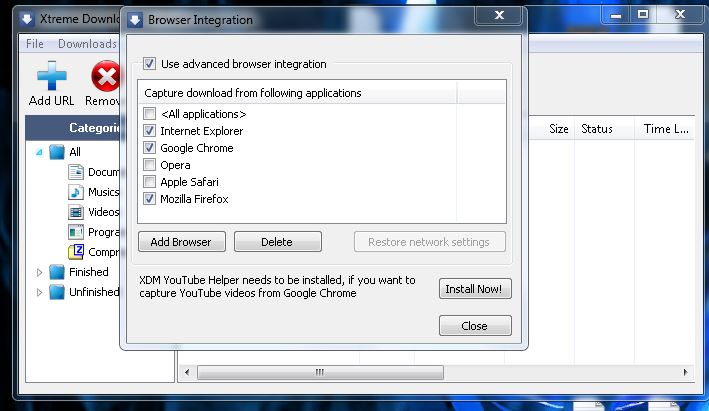Select the All category folder icon
The width and height of the screenshot is (709, 411).
57,152
